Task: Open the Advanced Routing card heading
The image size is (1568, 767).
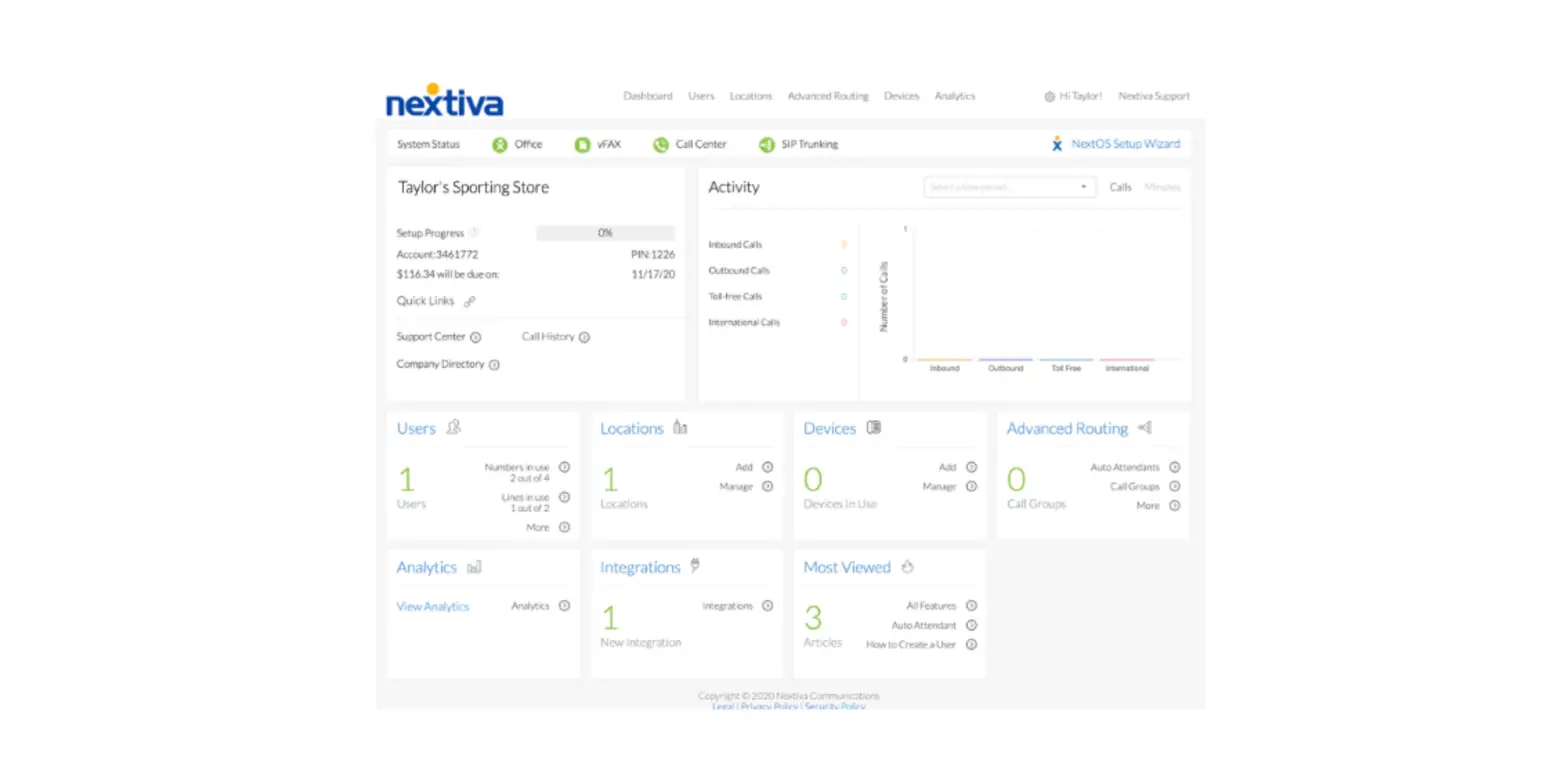Action: [x=1067, y=429]
